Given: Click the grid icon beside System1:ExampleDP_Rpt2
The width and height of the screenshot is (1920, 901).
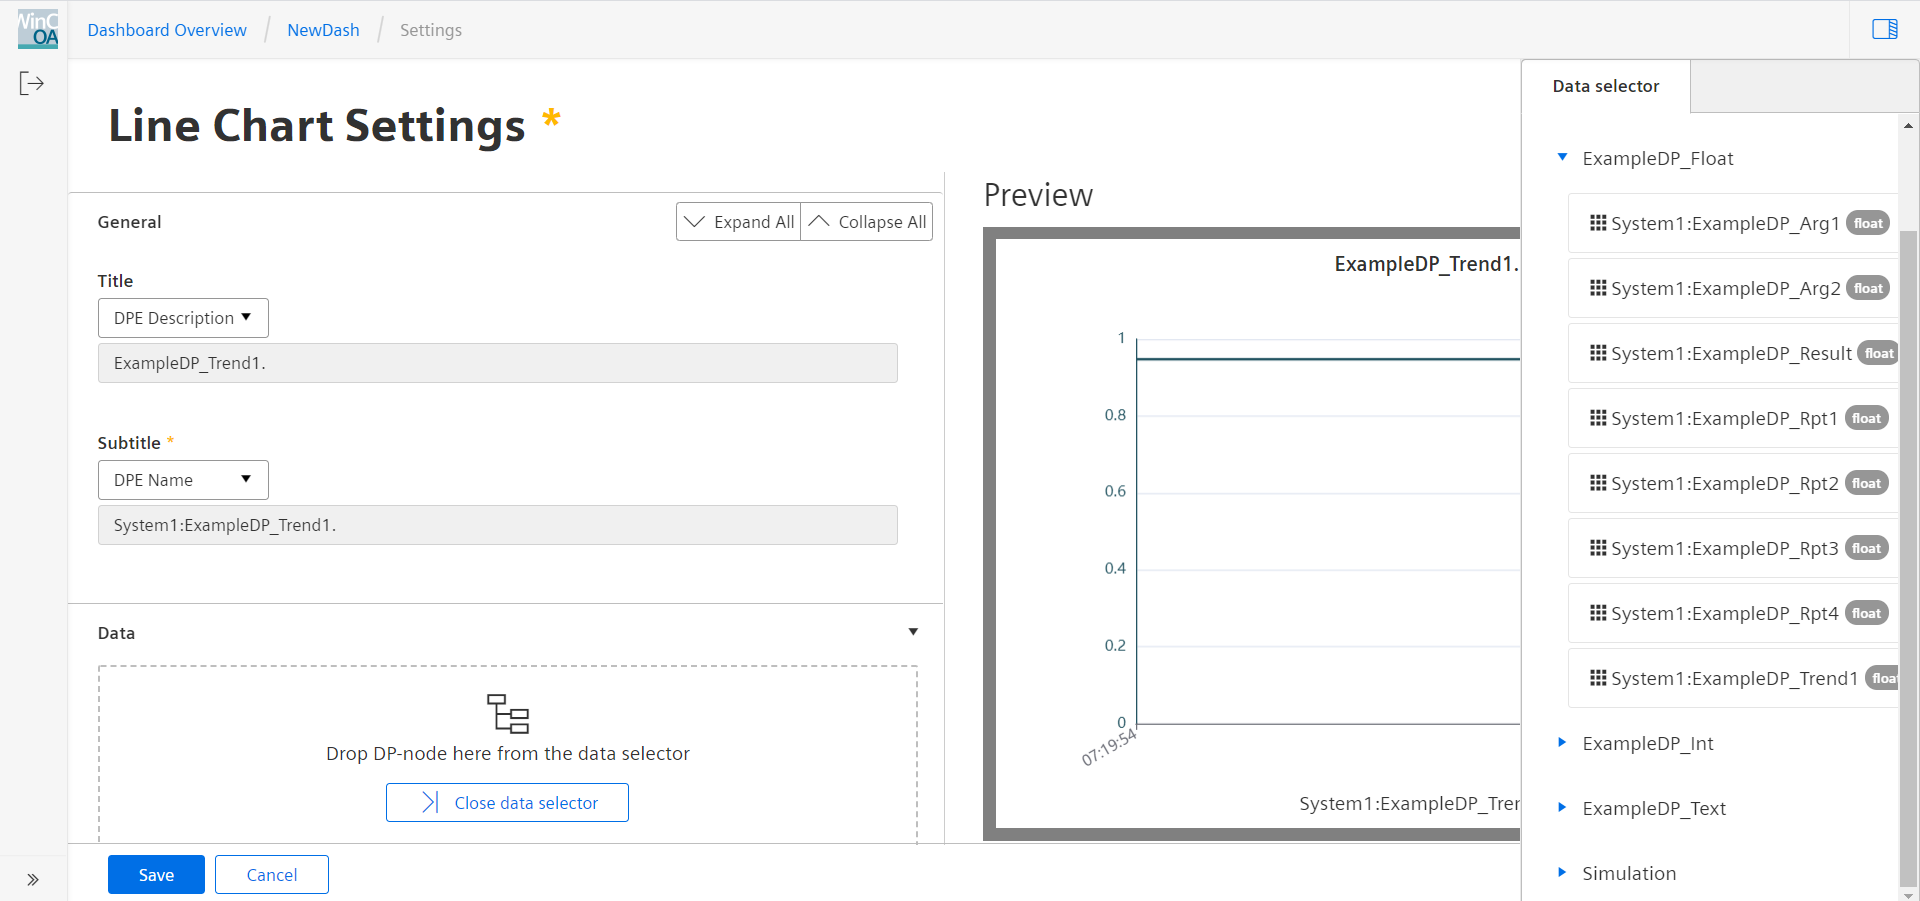Looking at the screenshot, I should tap(1598, 483).
